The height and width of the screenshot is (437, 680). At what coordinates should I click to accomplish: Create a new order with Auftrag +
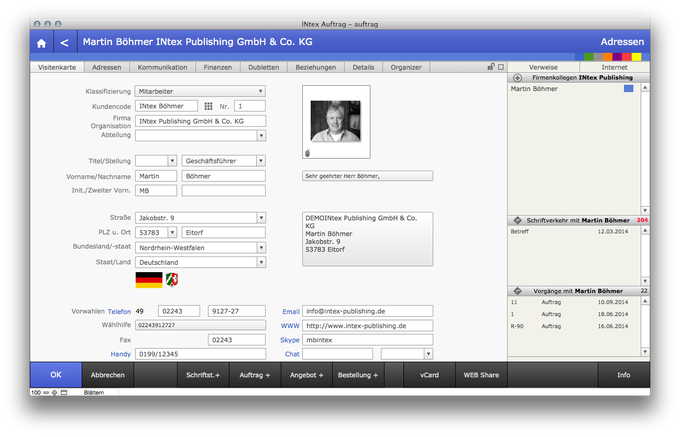pyautogui.click(x=255, y=375)
